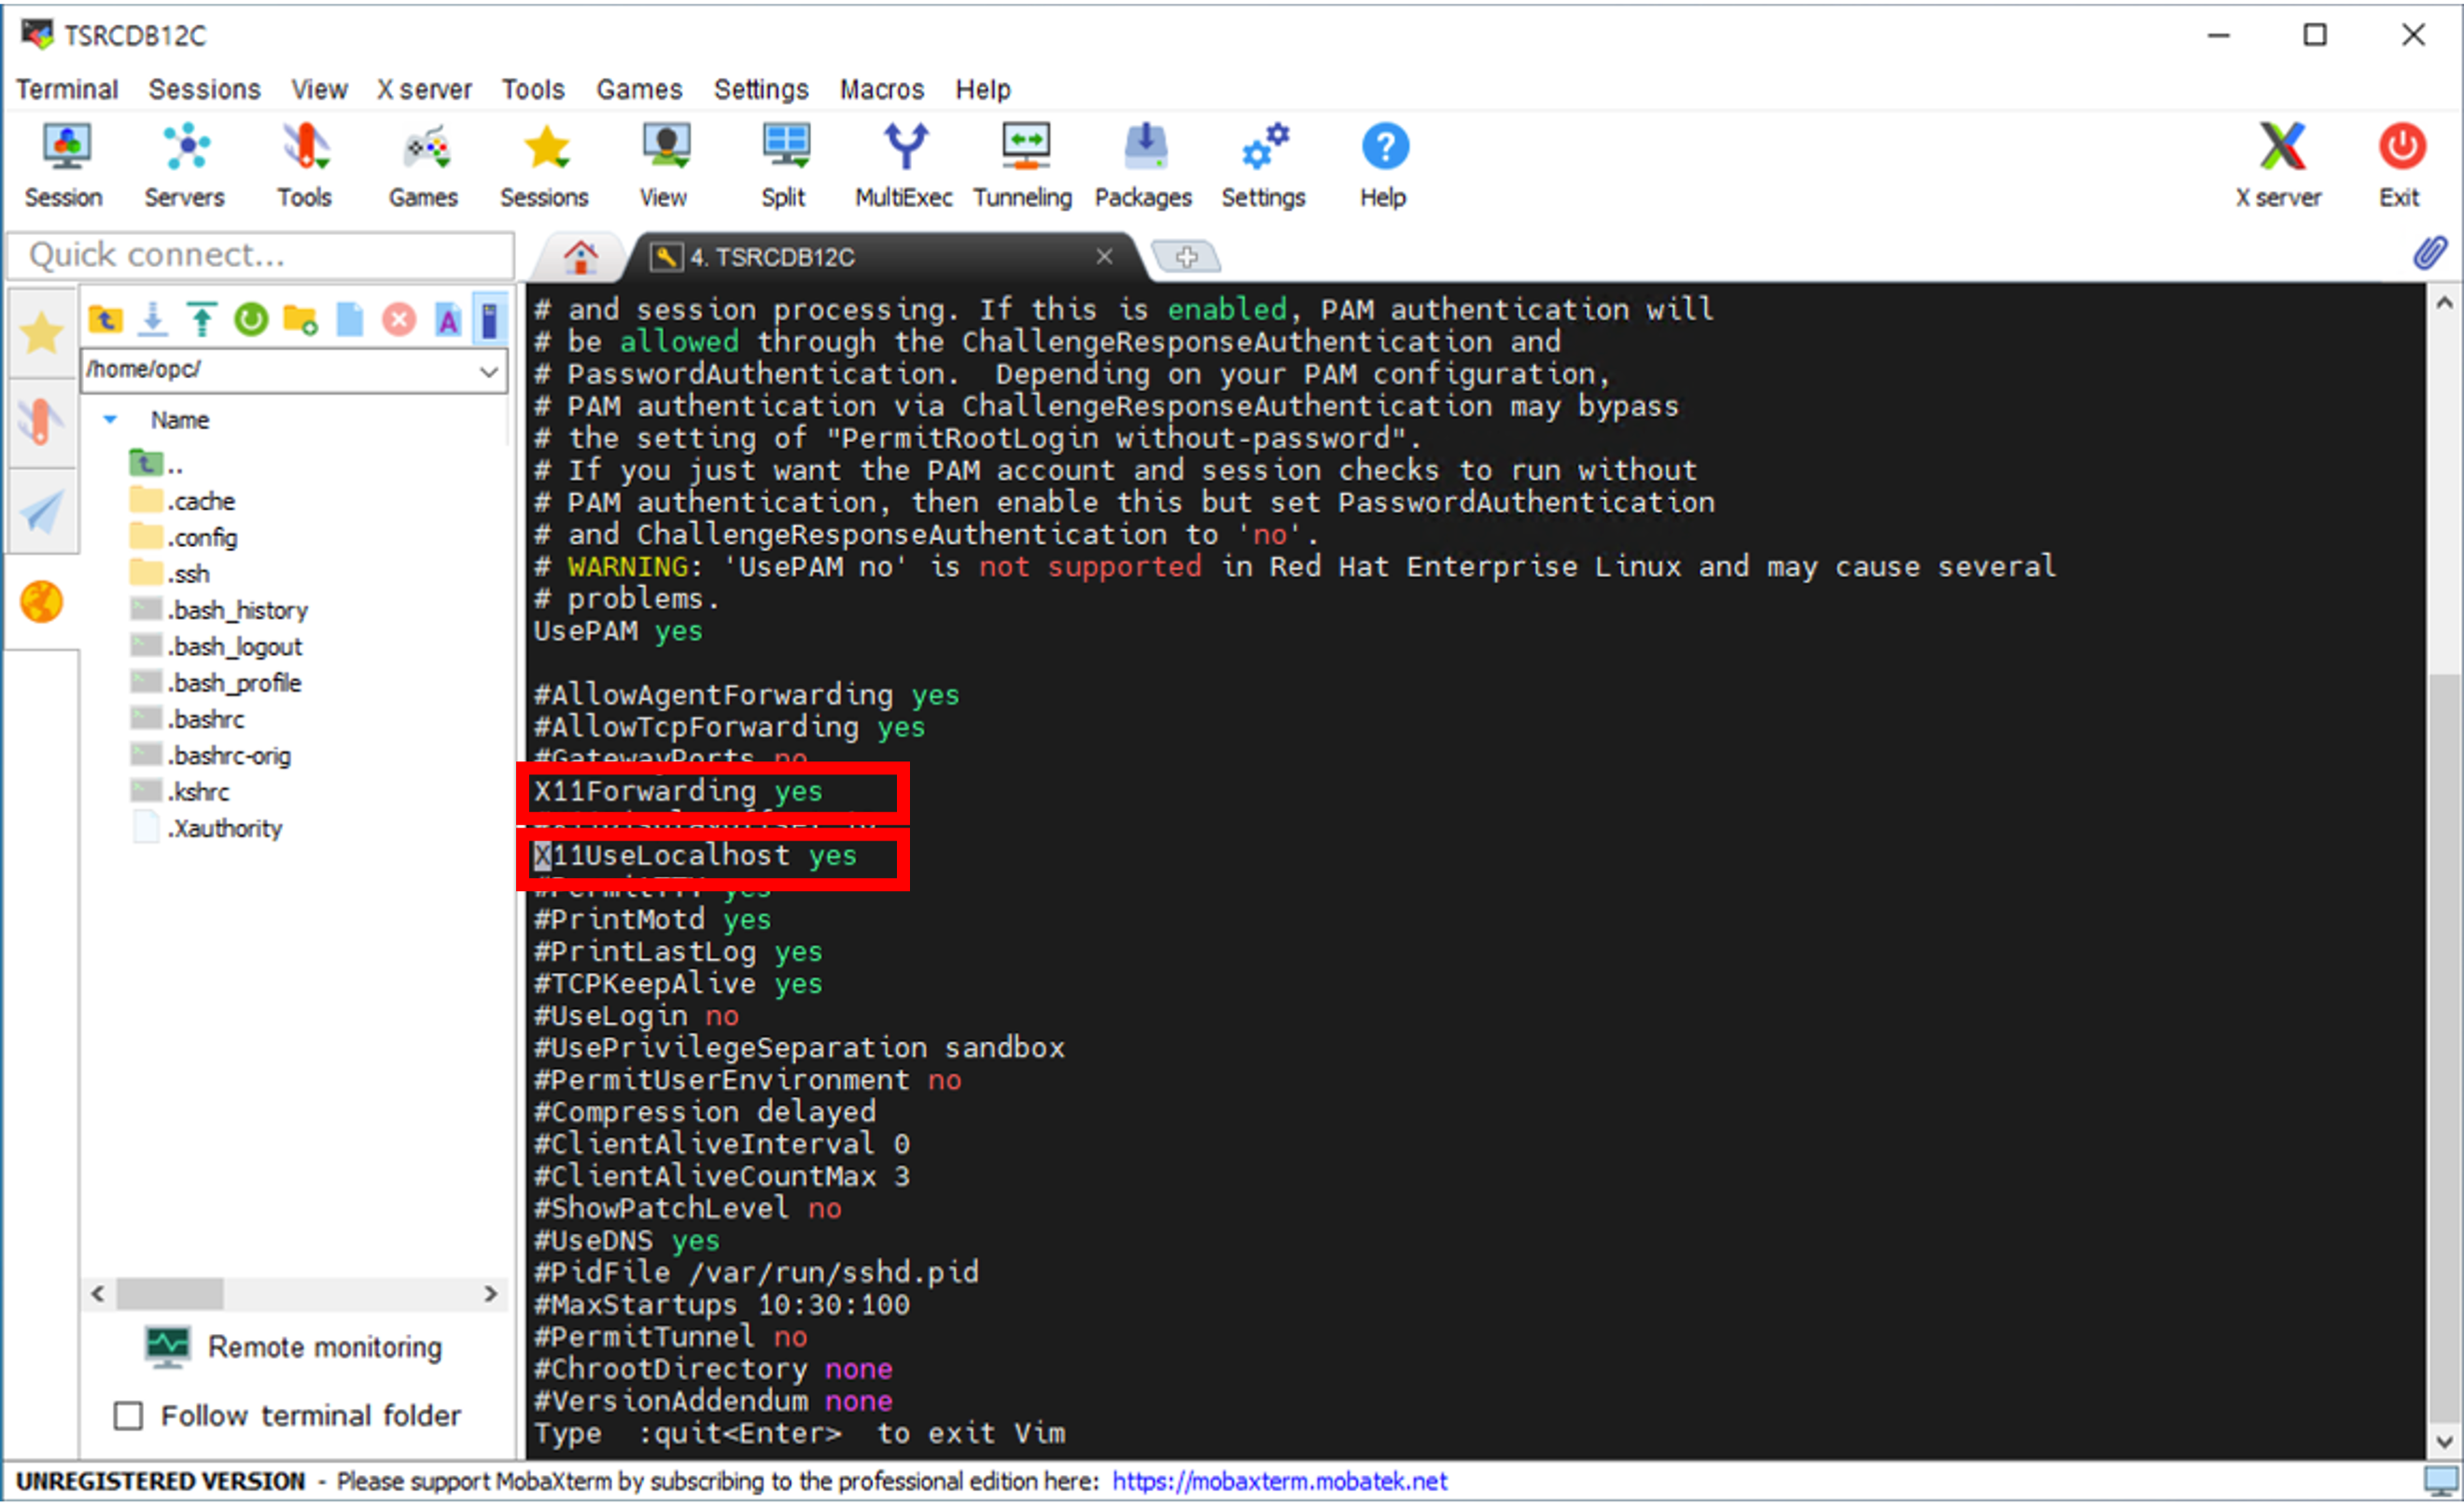Screen dimensions: 2464x1505
Task: Open the Help menu
Action: (984, 90)
